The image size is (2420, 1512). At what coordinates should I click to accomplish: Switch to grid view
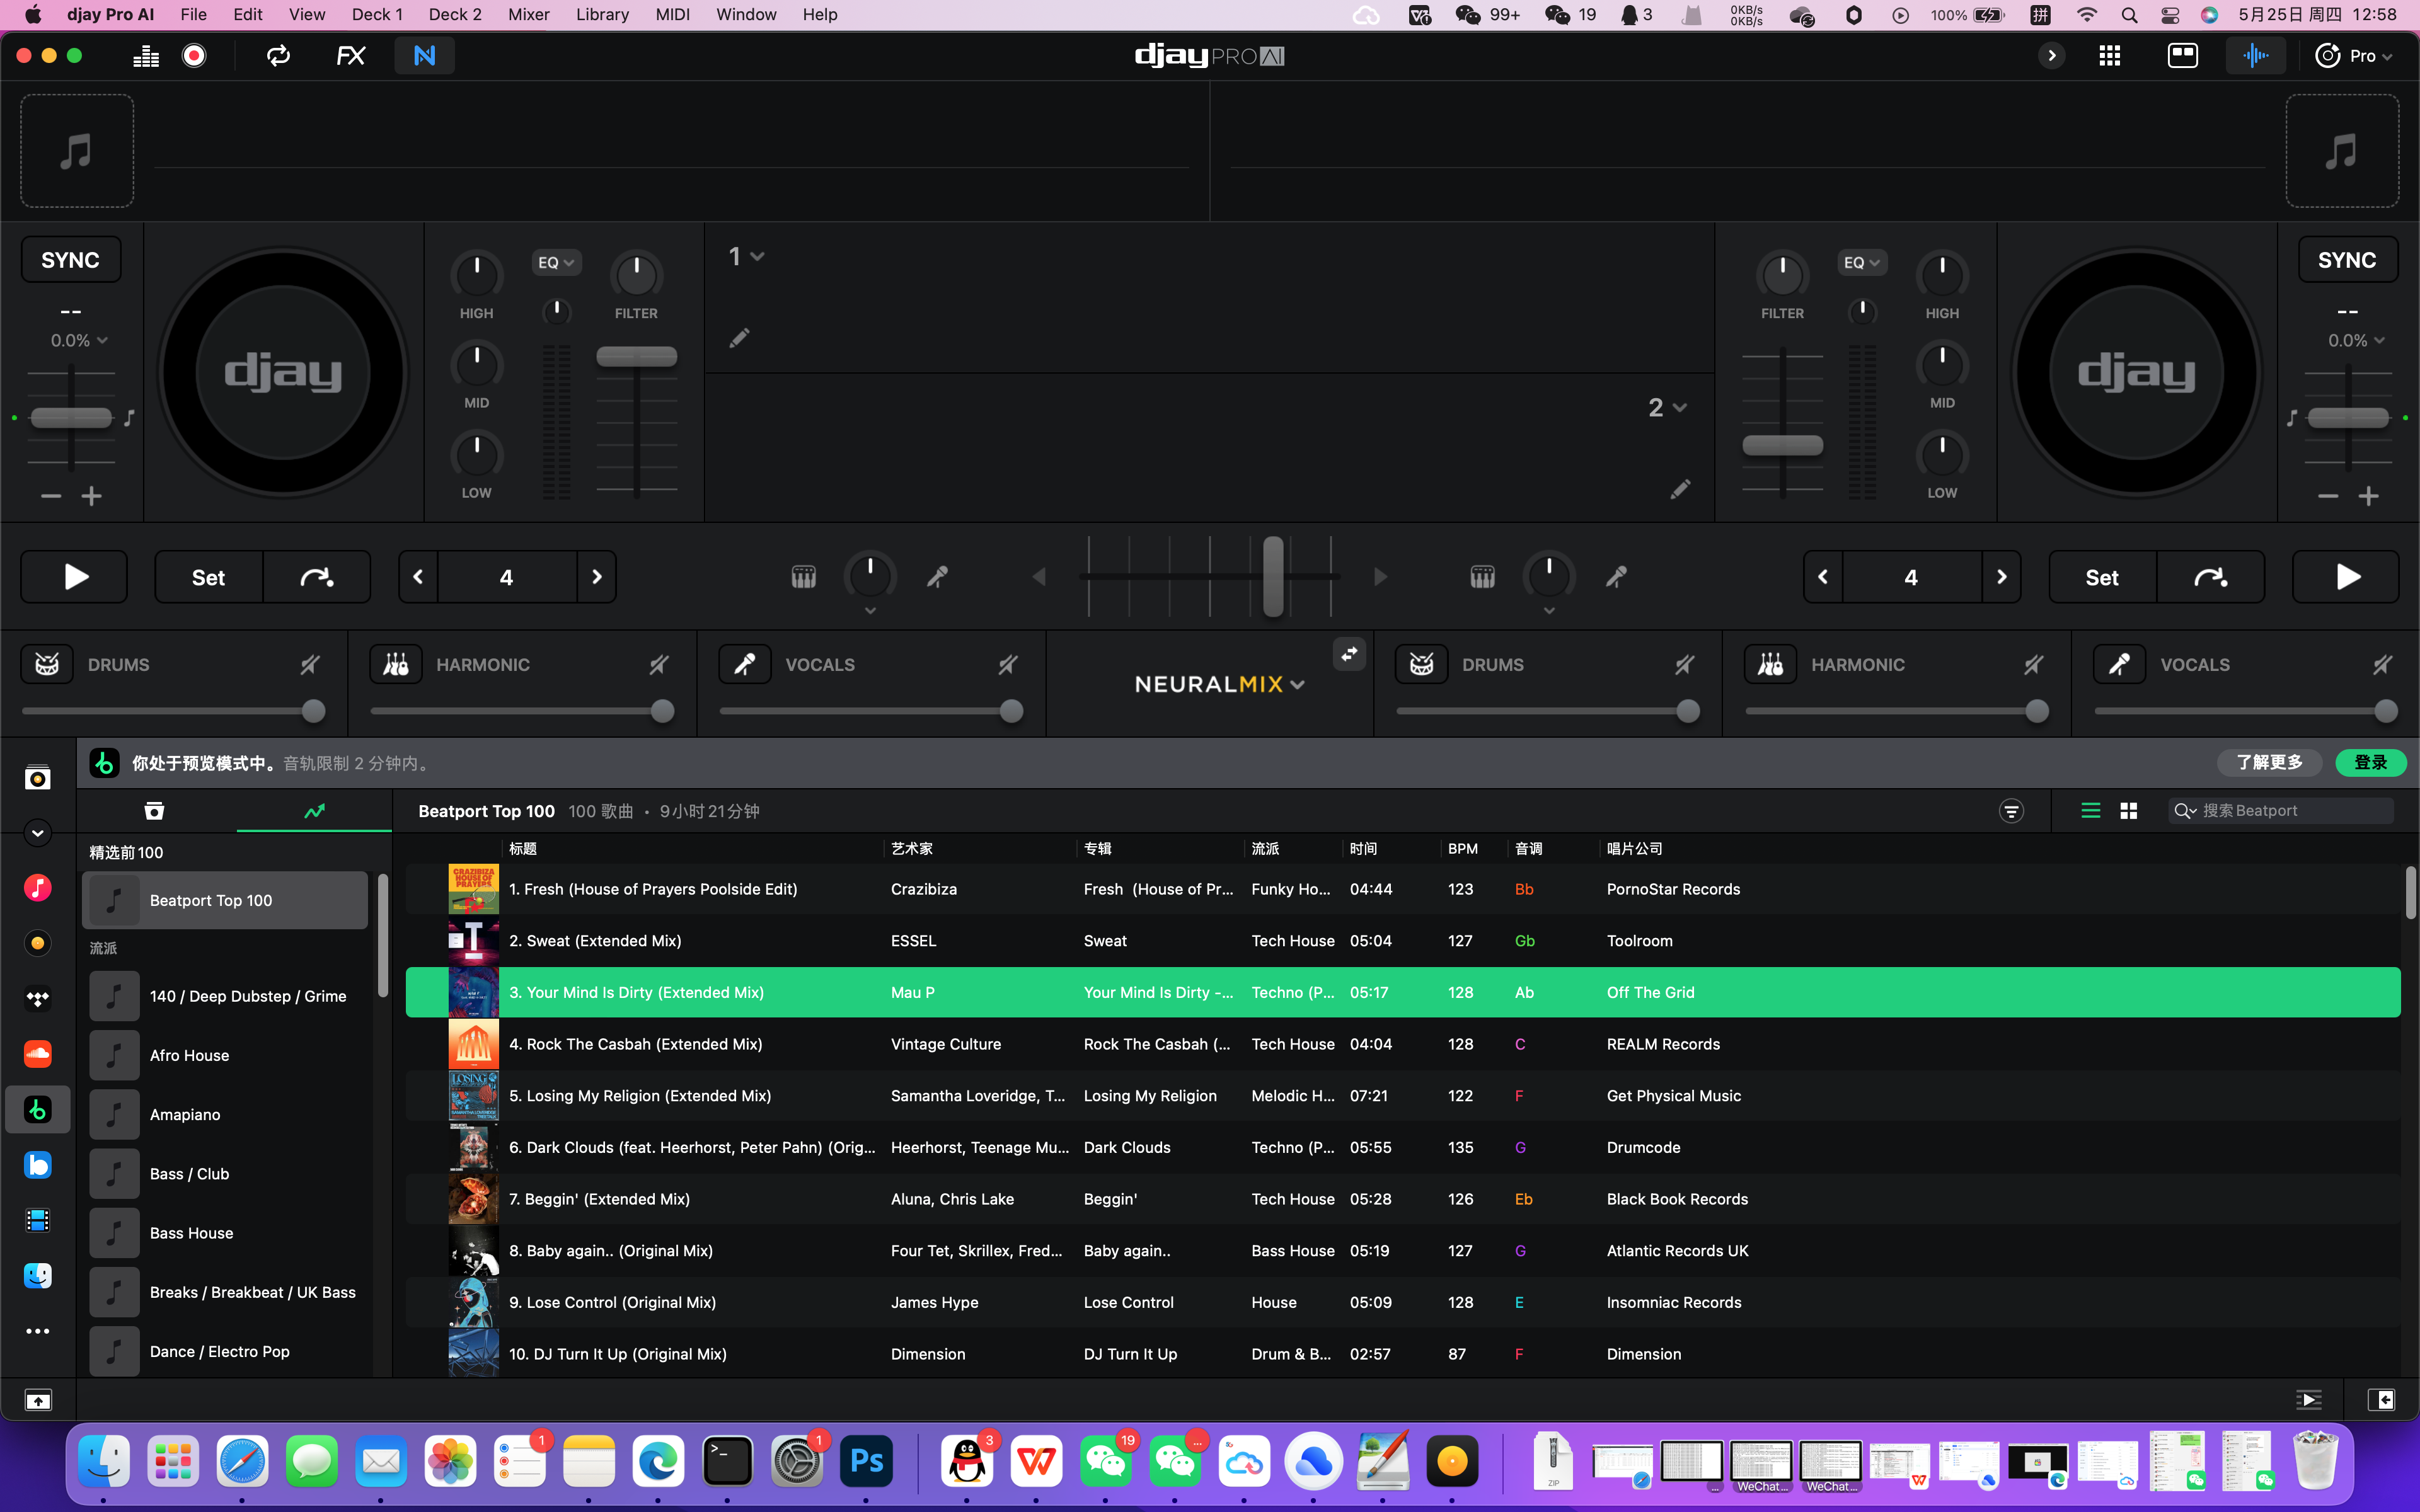pyautogui.click(x=2129, y=811)
